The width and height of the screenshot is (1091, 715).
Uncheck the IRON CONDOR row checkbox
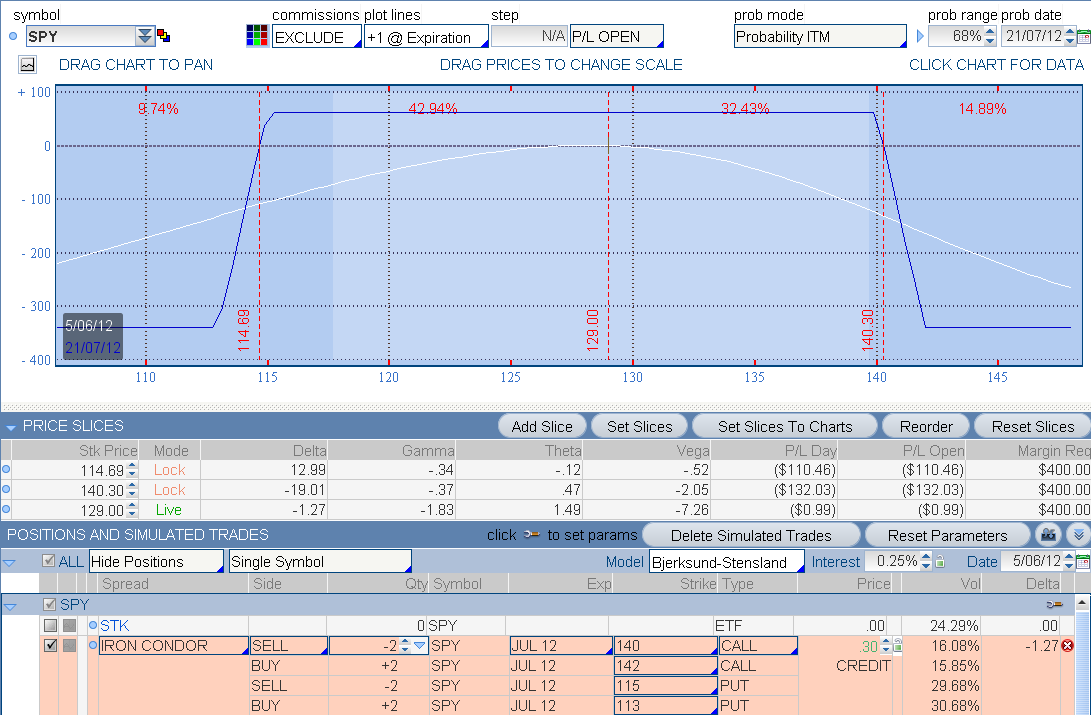(50, 645)
